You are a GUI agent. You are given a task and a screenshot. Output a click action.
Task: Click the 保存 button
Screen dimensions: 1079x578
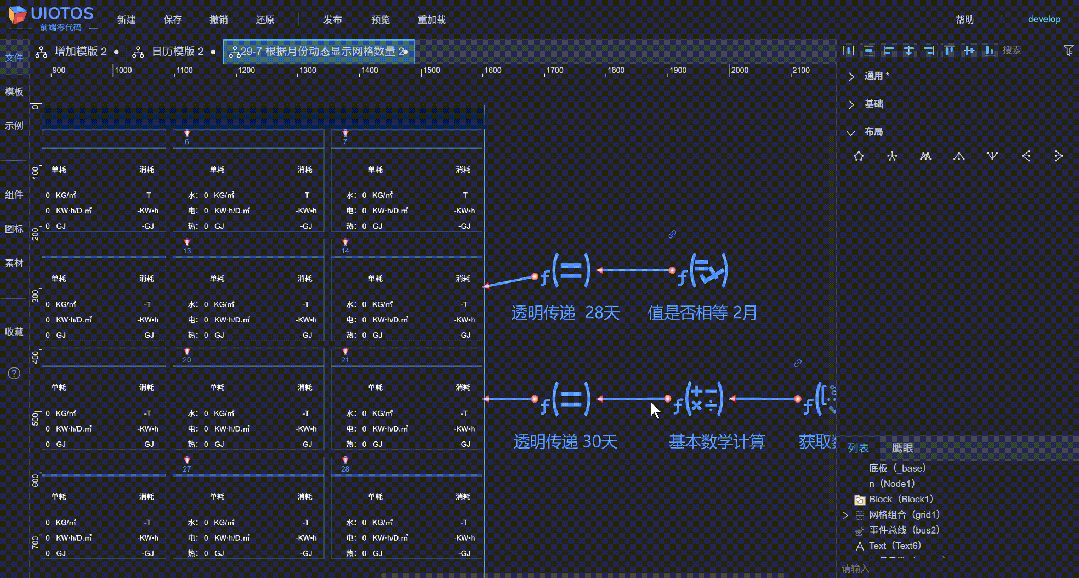coord(173,20)
